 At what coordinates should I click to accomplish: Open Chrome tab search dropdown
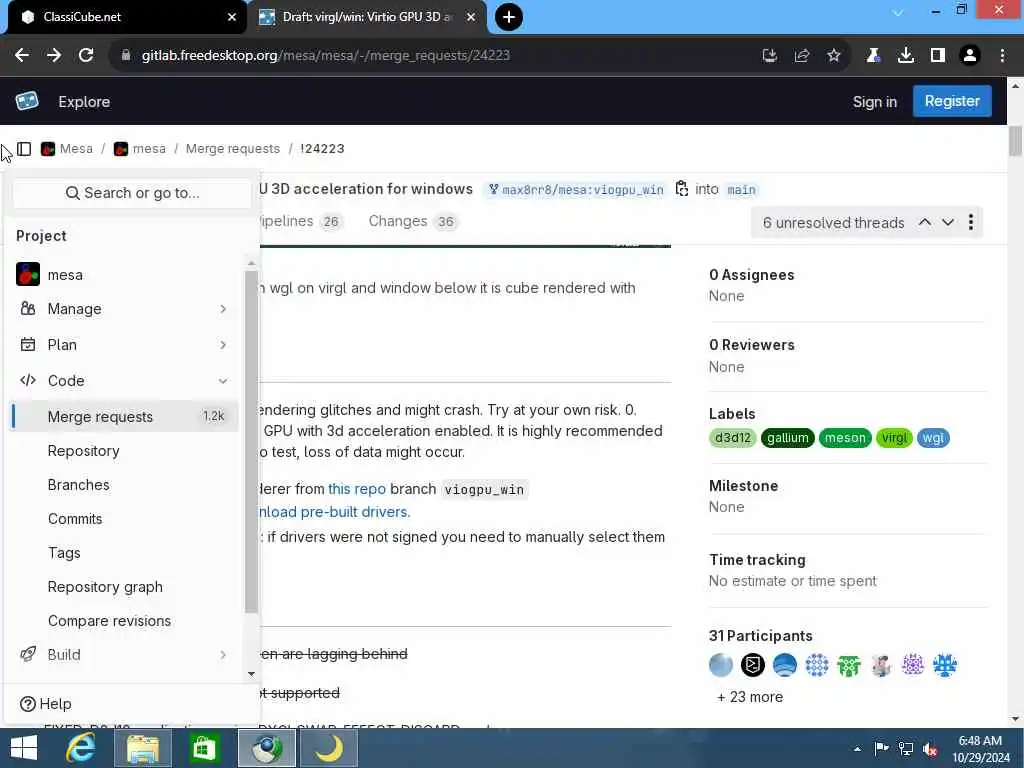(x=898, y=12)
